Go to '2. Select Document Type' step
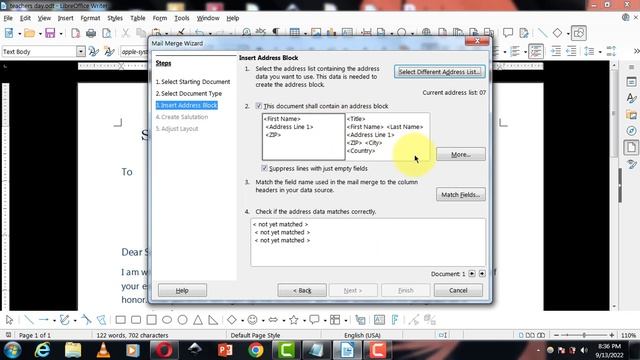 pos(189,93)
